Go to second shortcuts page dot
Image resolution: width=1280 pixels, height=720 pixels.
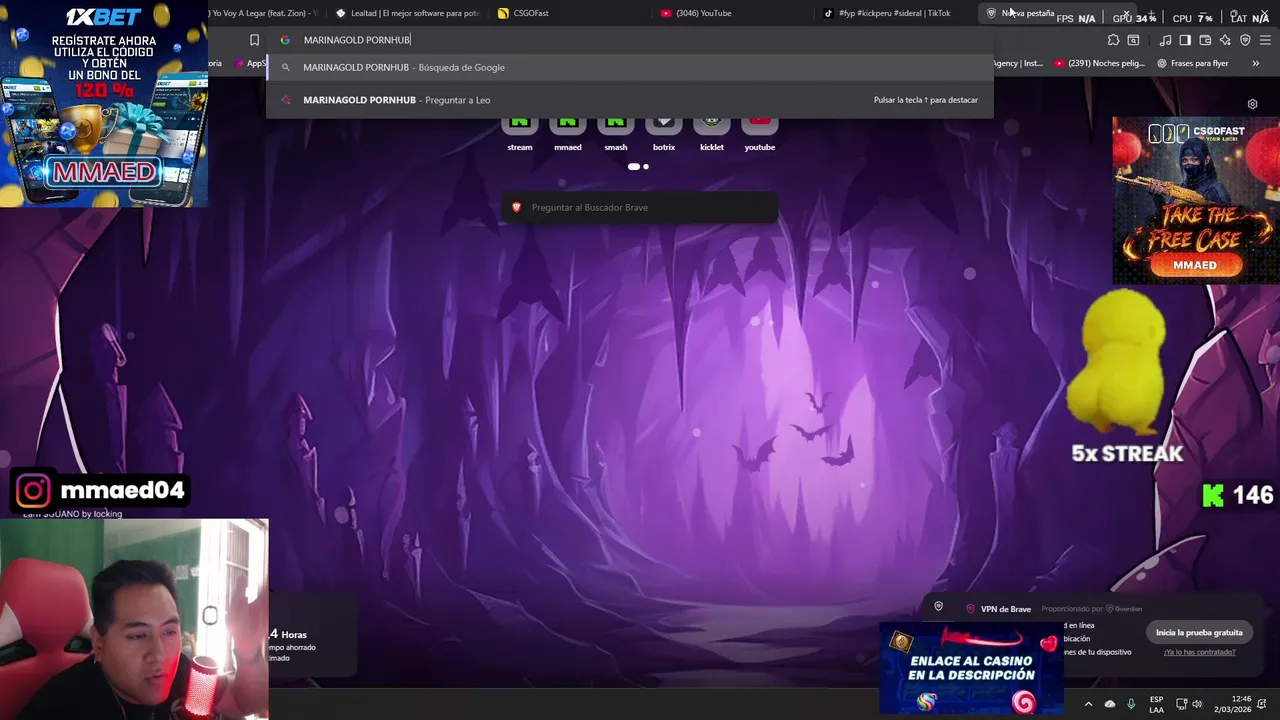(646, 167)
